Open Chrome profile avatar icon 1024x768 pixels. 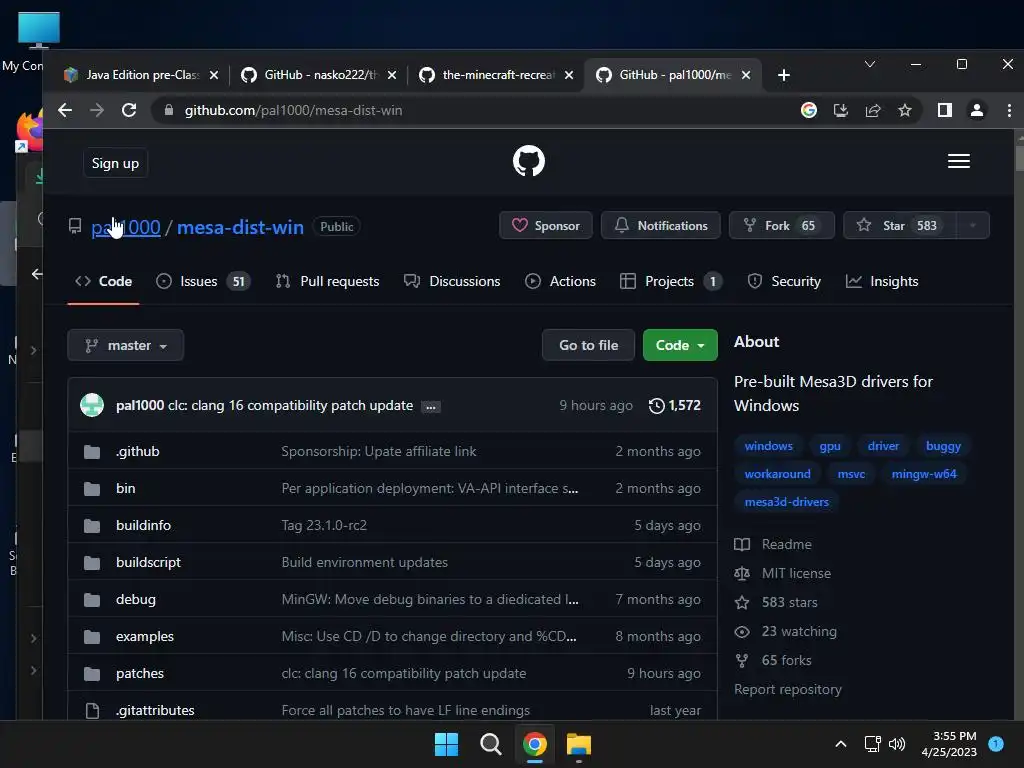coord(976,110)
